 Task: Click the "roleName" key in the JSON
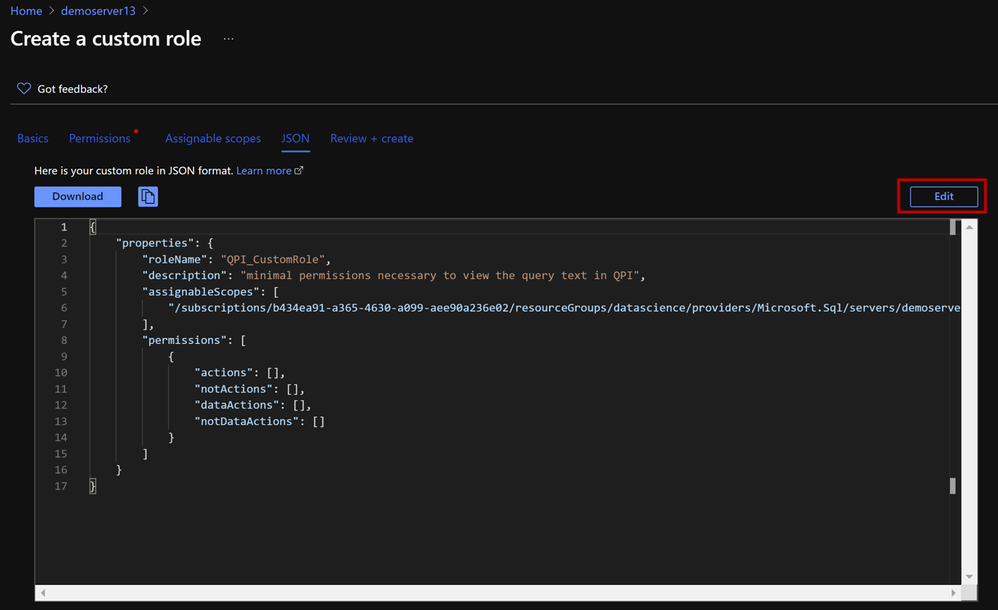(174, 259)
